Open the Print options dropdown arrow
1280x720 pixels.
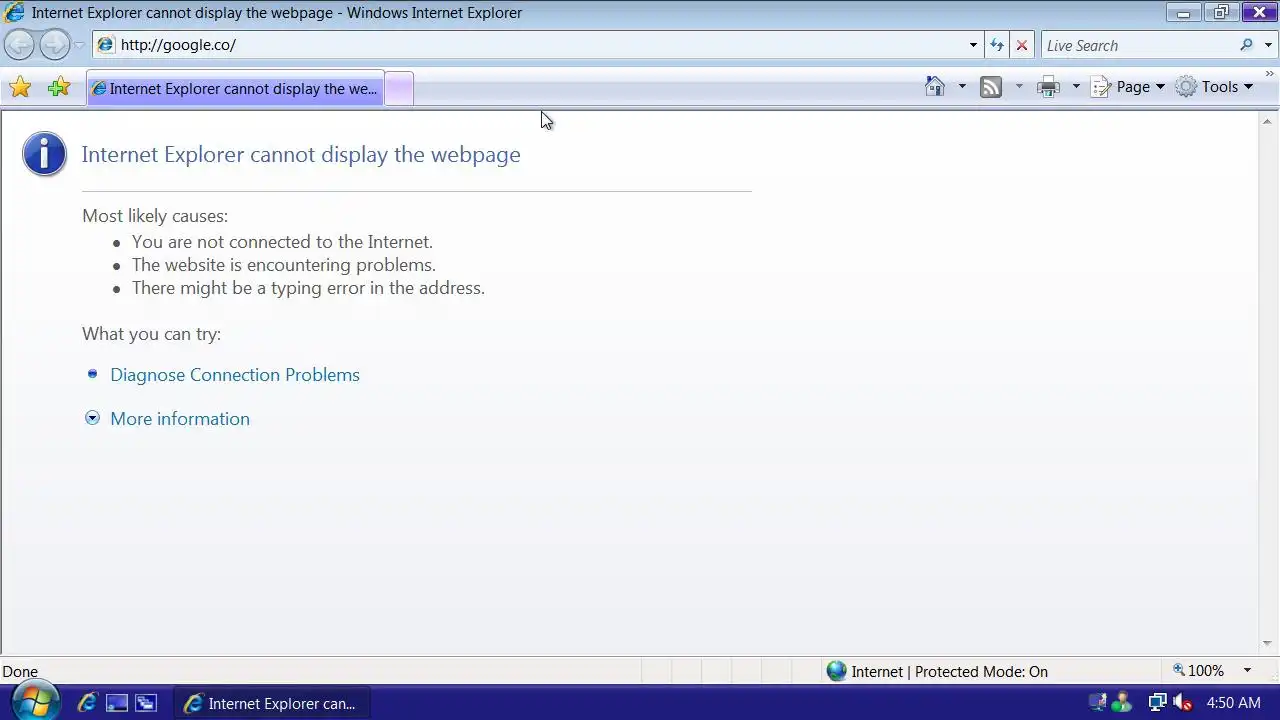(1076, 87)
